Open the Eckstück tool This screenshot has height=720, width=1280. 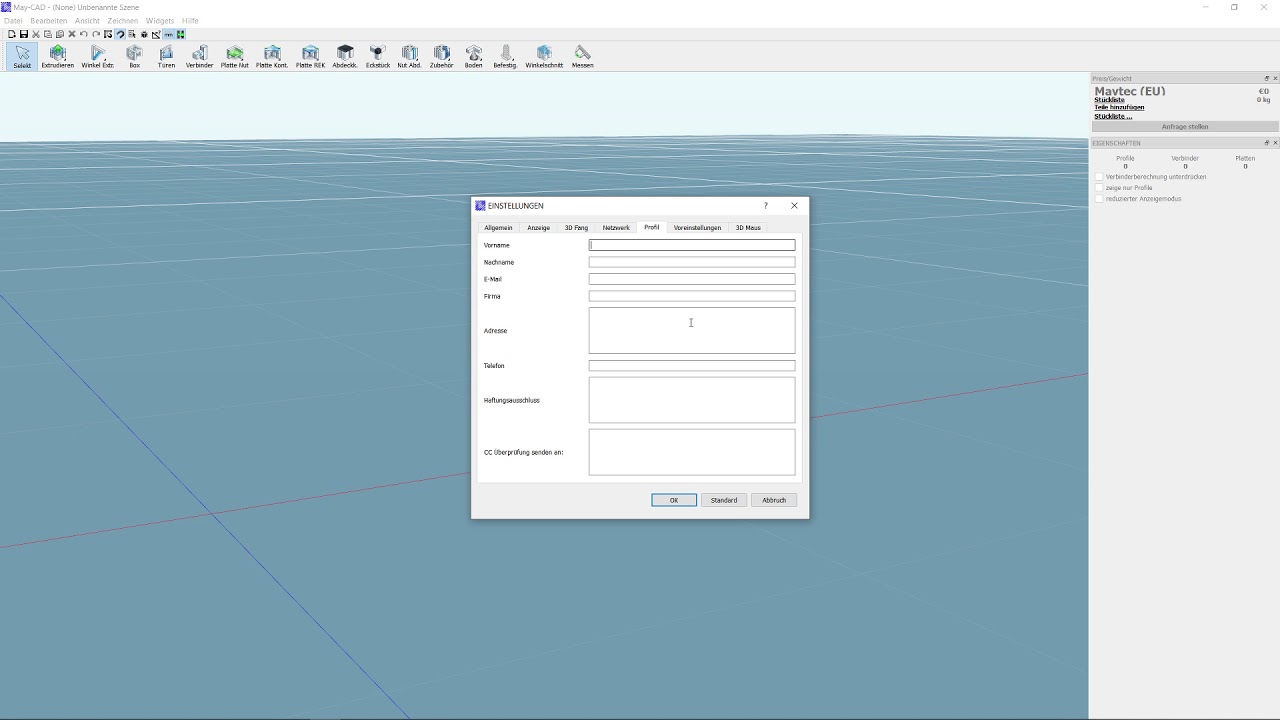378,57
